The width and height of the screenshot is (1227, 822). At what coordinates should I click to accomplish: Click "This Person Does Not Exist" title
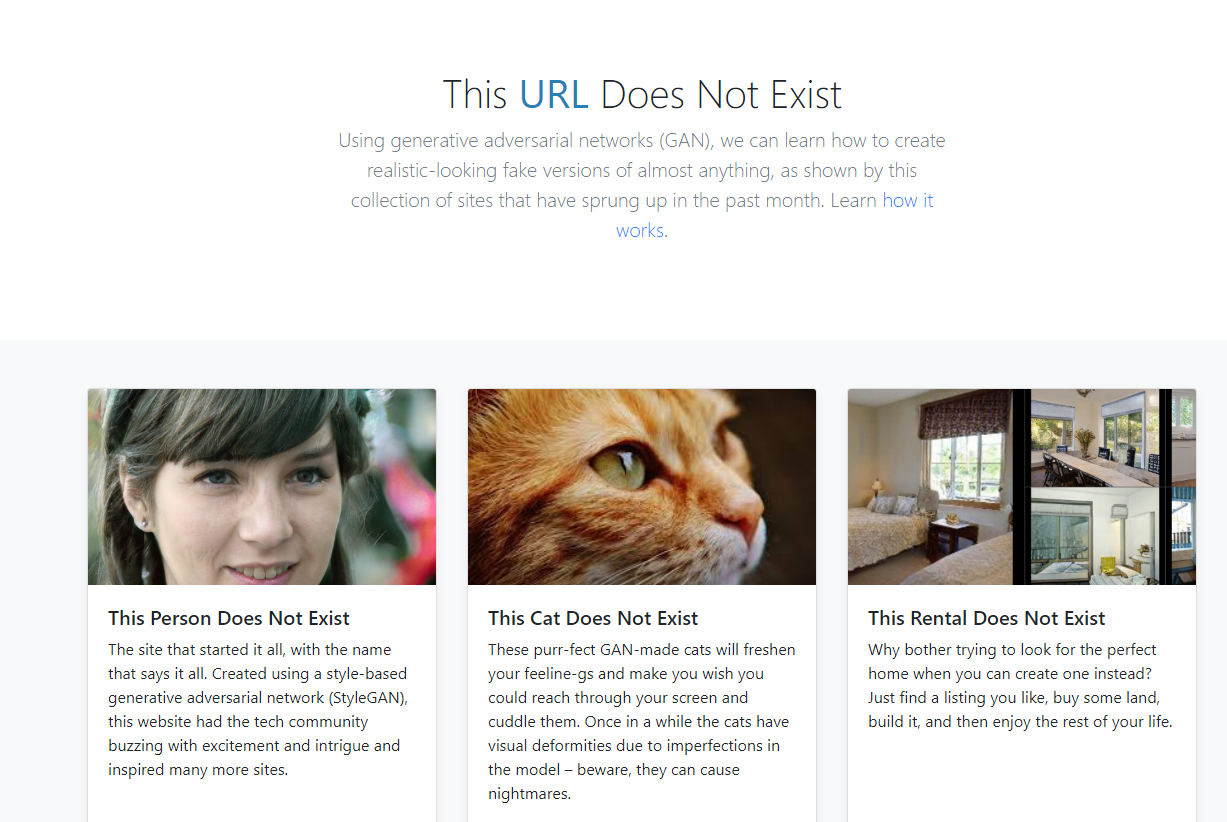(229, 618)
